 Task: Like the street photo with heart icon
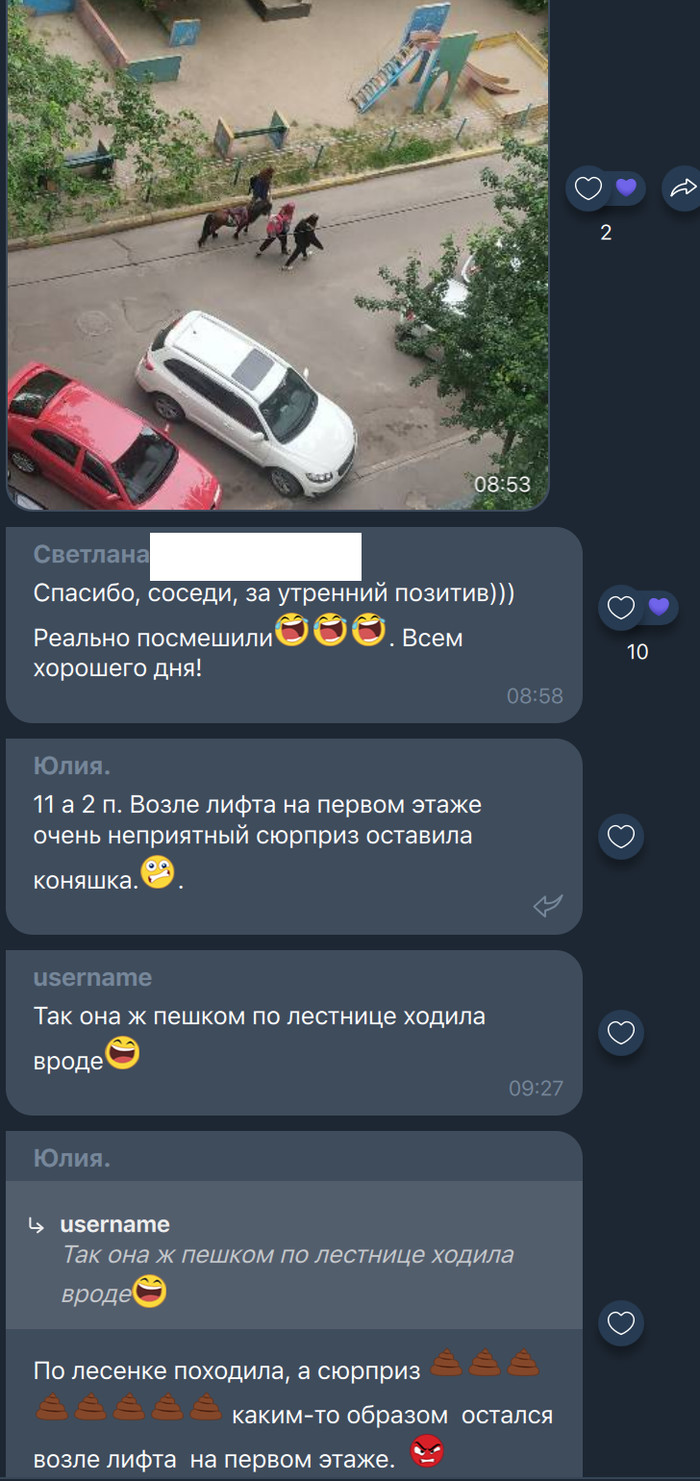(588, 188)
